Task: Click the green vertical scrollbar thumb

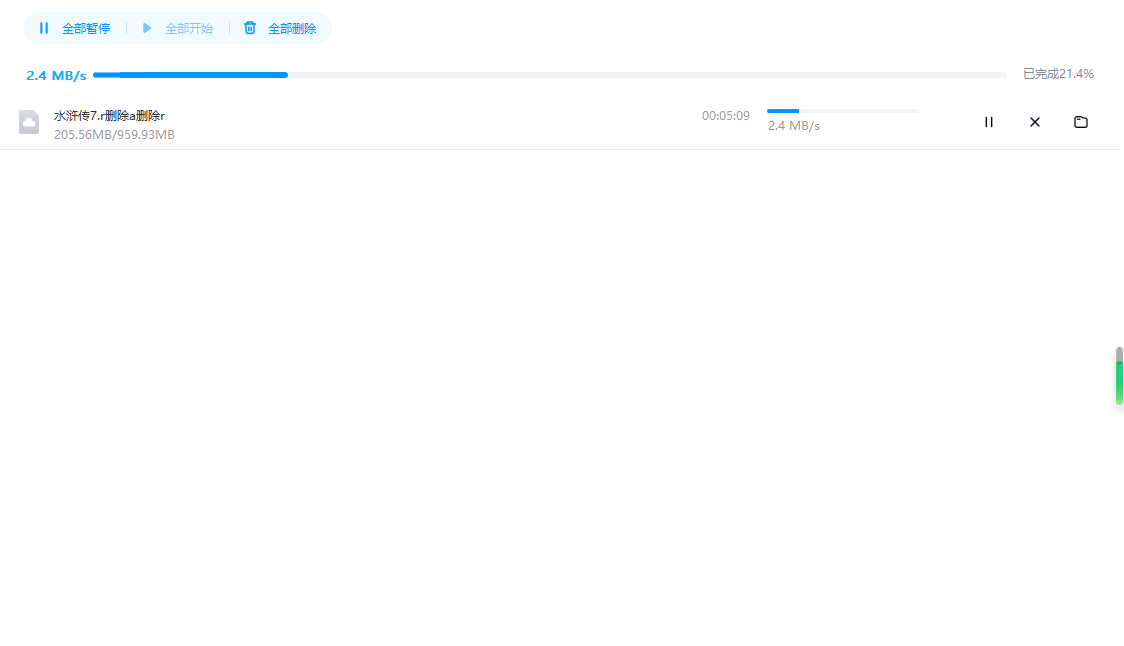Action: (x=1119, y=376)
